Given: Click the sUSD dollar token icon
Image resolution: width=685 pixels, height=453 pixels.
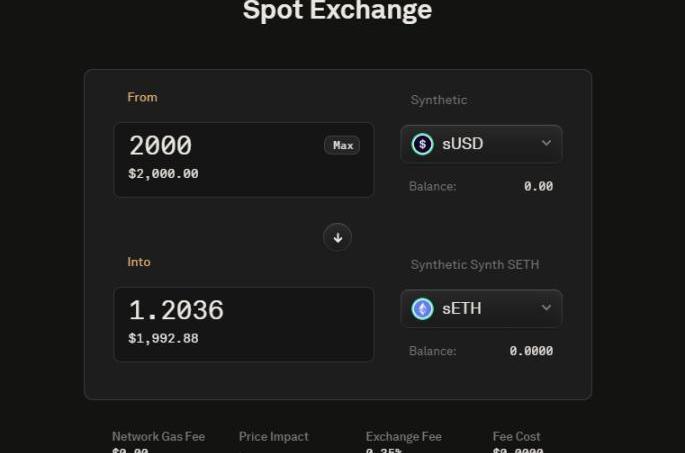Looking at the screenshot, I should (423, 144).
